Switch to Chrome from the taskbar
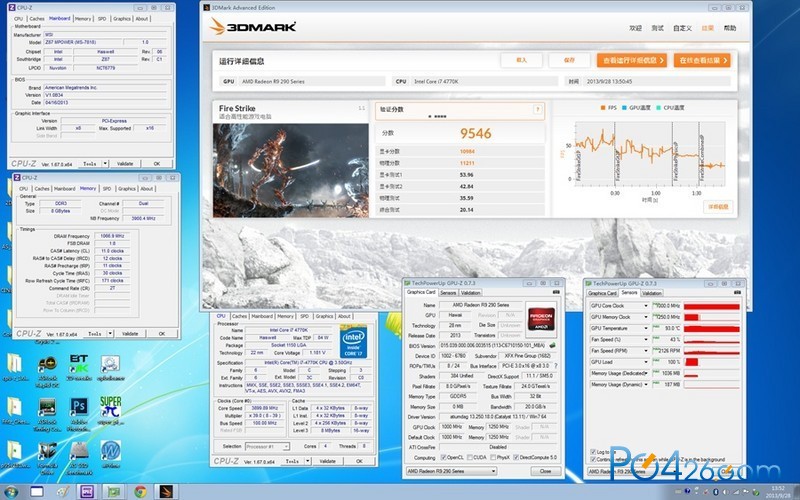800x500 pixels. coord(140,492)
